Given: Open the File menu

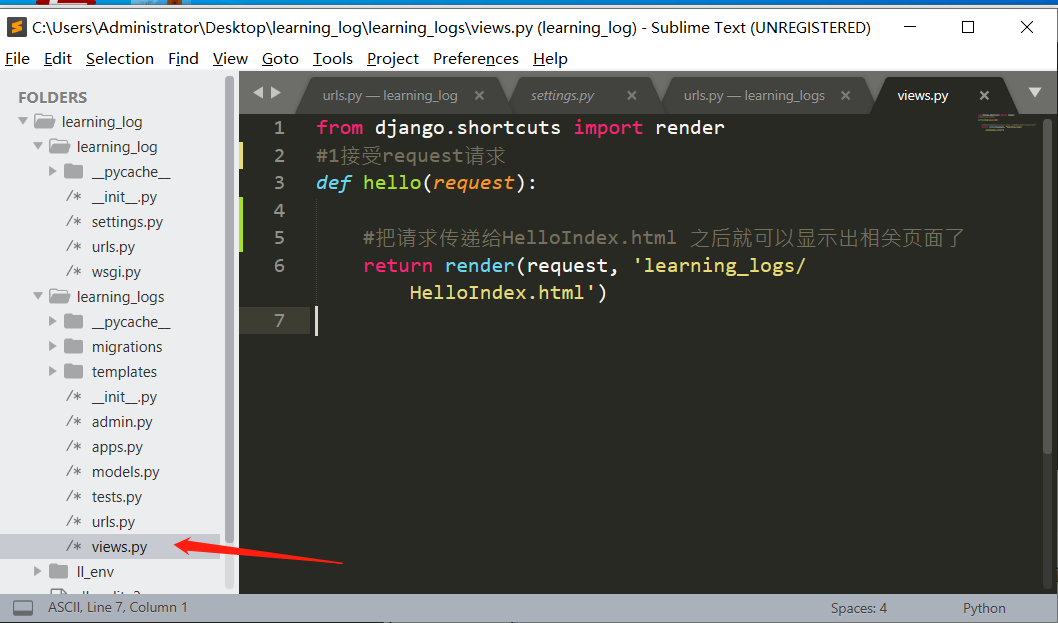Looking at the screenshot, I should pyautogui.click(x=18, y=59).
